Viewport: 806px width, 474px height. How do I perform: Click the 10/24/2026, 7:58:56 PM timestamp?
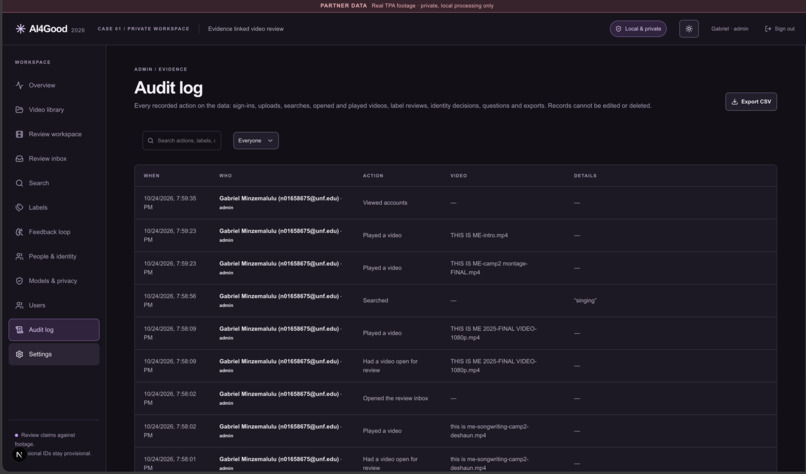[170, 300]
